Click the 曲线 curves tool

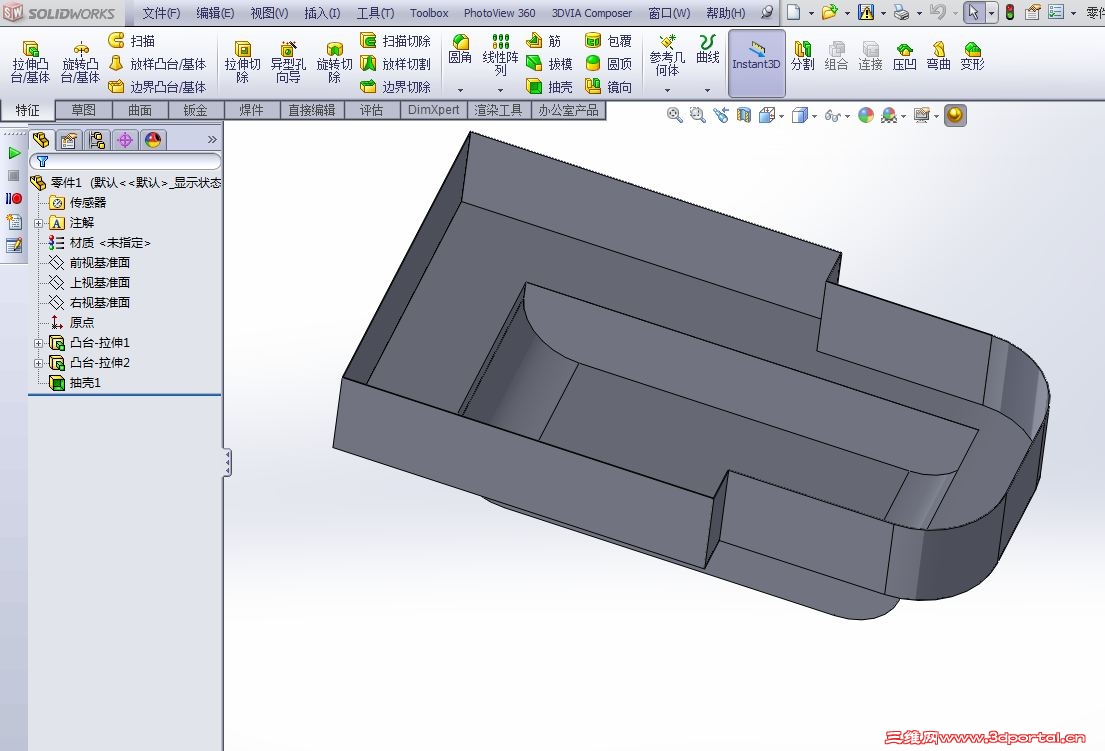click(x=707, y=49)
